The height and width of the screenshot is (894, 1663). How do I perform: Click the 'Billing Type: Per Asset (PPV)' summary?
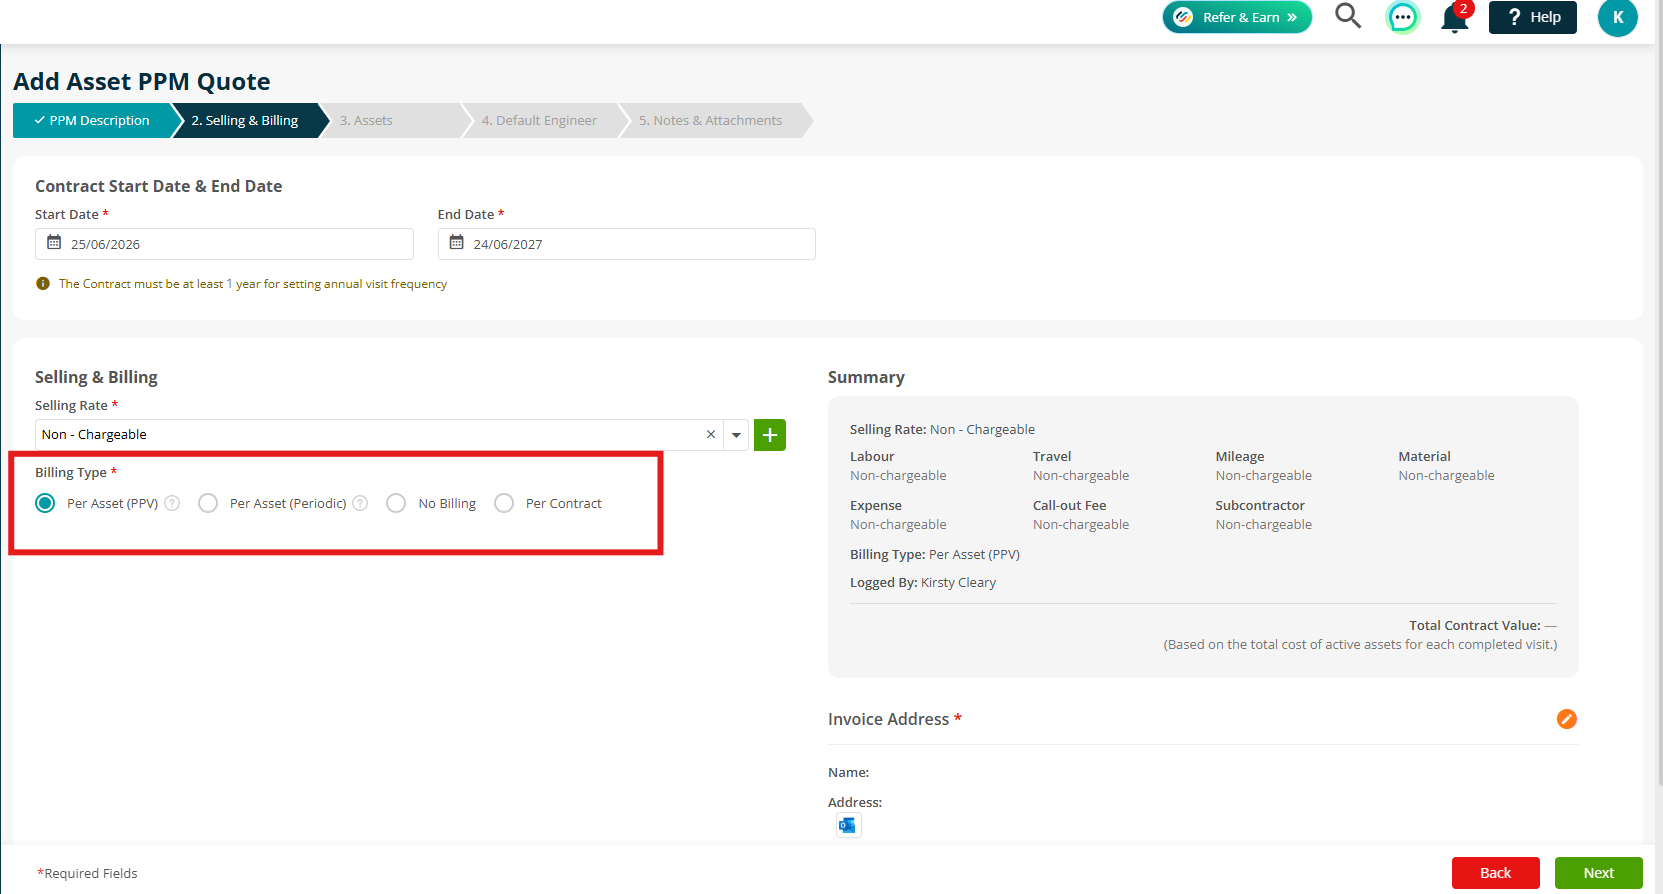coord(935,554)
